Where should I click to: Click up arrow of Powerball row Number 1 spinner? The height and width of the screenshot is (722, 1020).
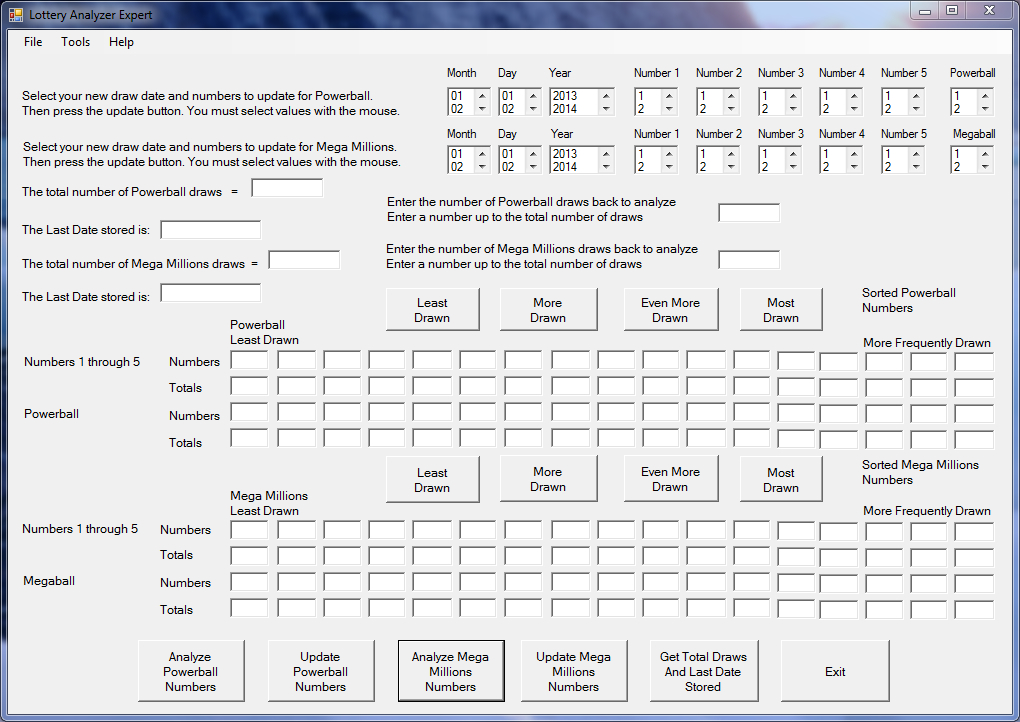click(x=669, y=96)
